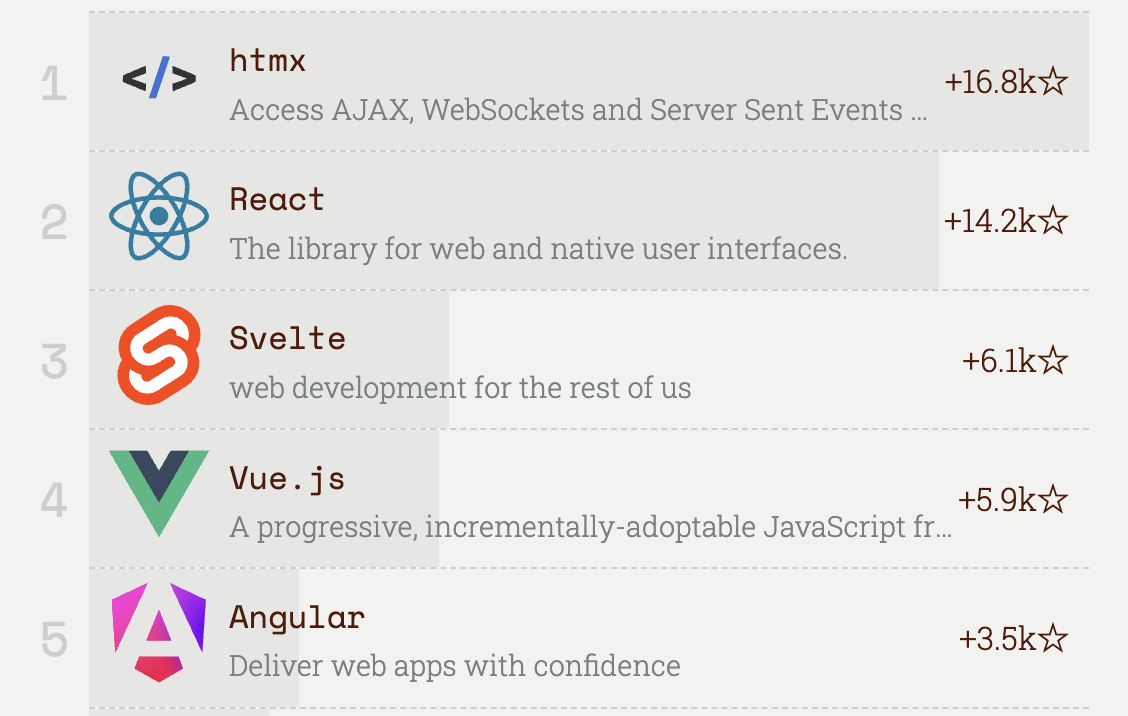Open the Angular project title link
Image resolution: width=1128 pixels, height=716 pixels.
pos(297,618)
